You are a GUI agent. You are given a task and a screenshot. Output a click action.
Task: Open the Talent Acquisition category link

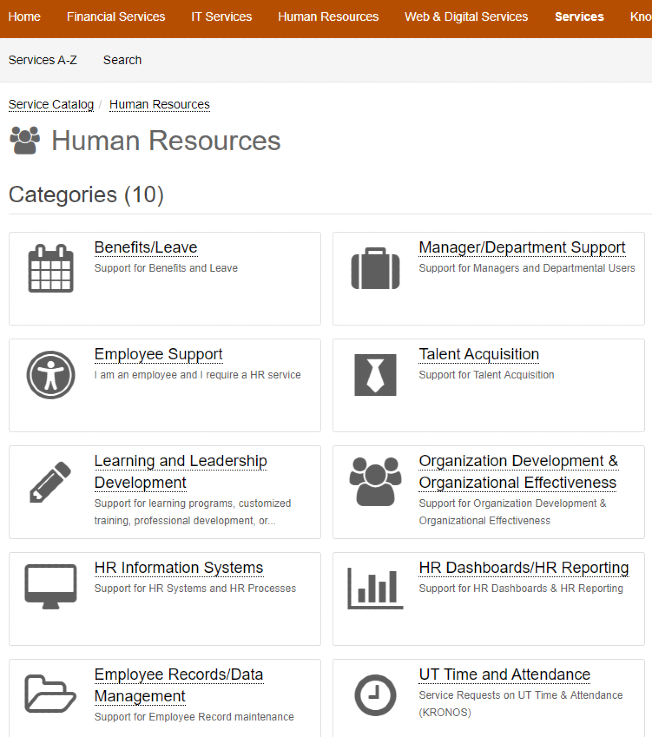click(479, 355)
